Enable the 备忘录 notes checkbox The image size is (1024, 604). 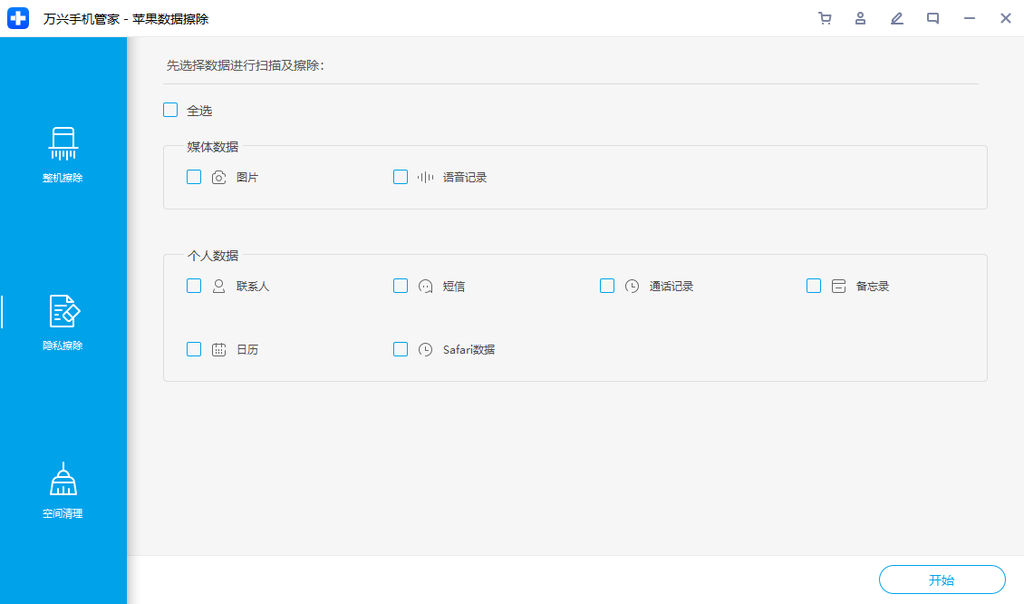(814, 286)
